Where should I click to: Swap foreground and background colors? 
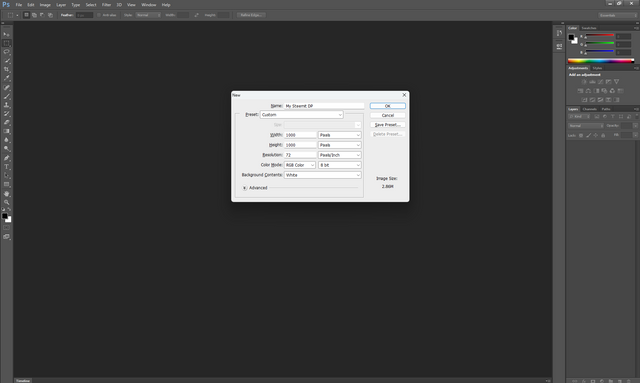9,209
